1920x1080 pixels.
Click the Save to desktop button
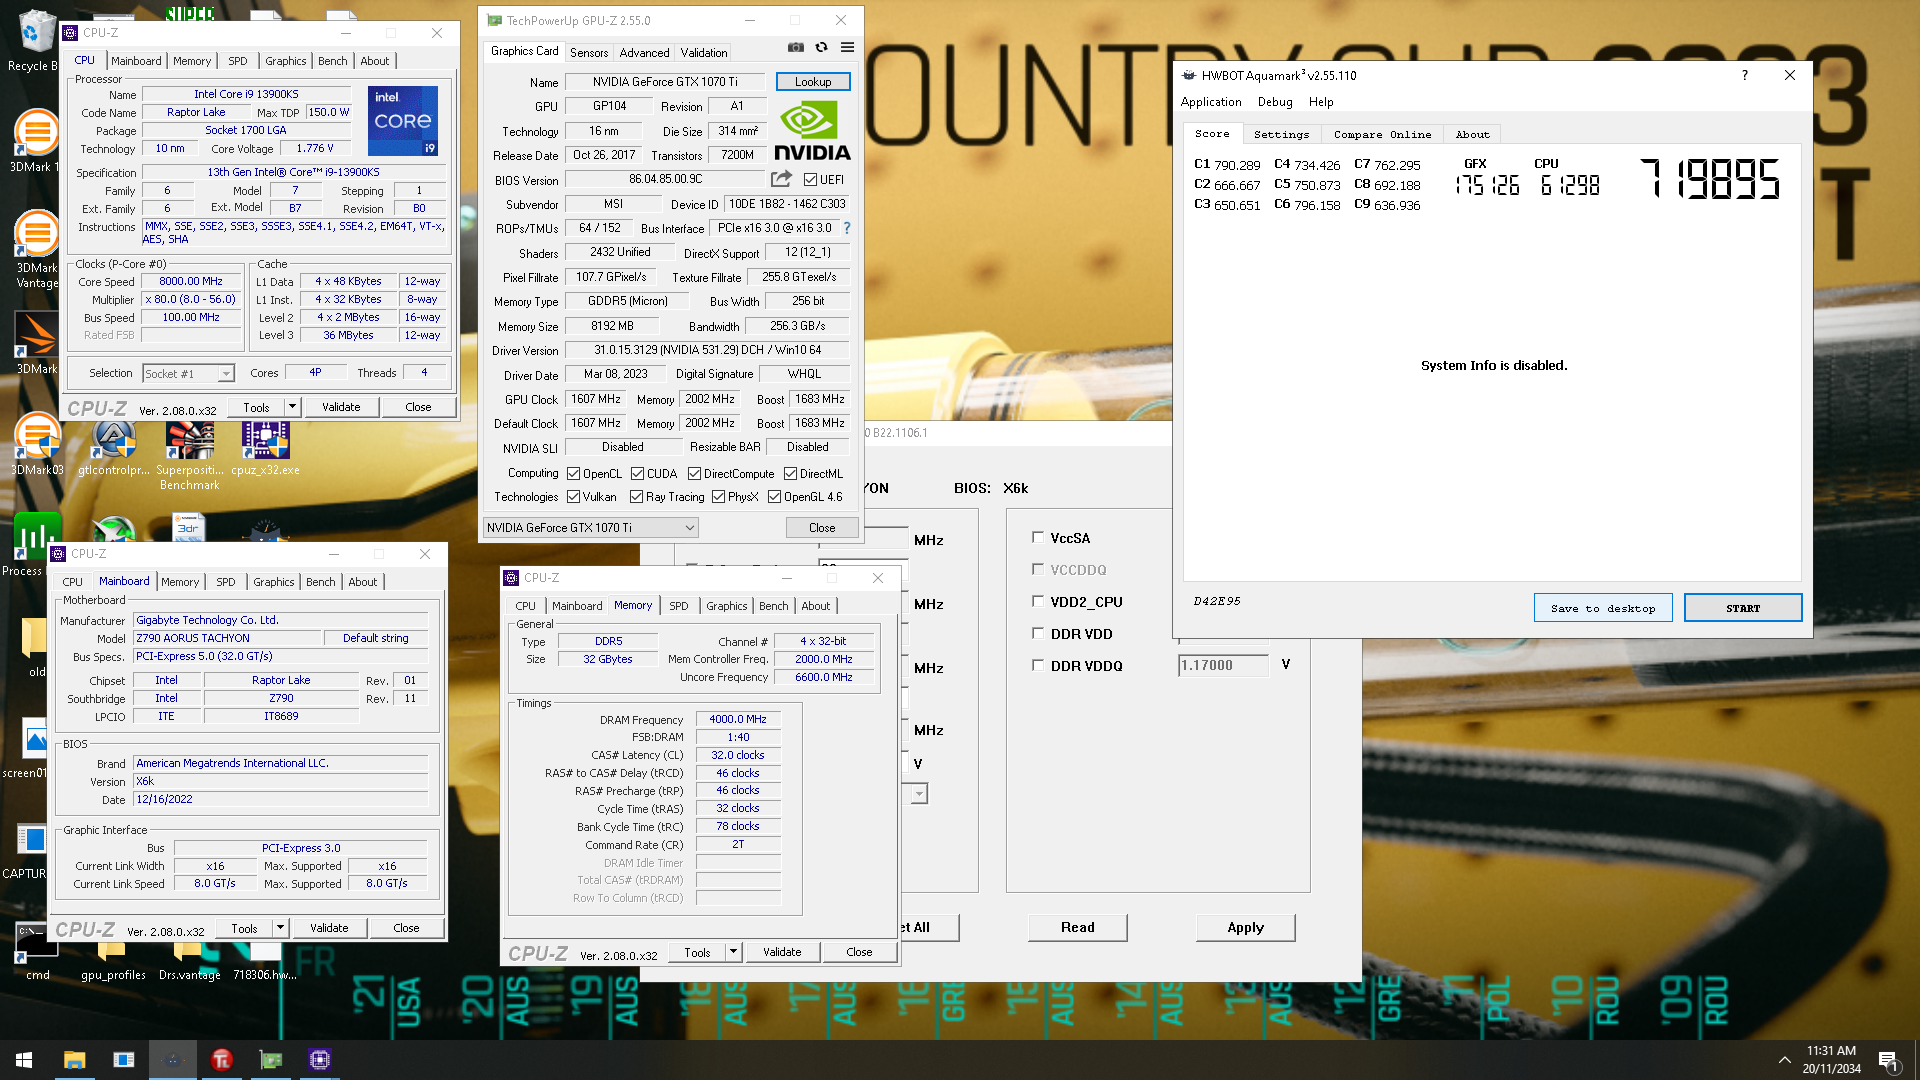[1603, 608]
